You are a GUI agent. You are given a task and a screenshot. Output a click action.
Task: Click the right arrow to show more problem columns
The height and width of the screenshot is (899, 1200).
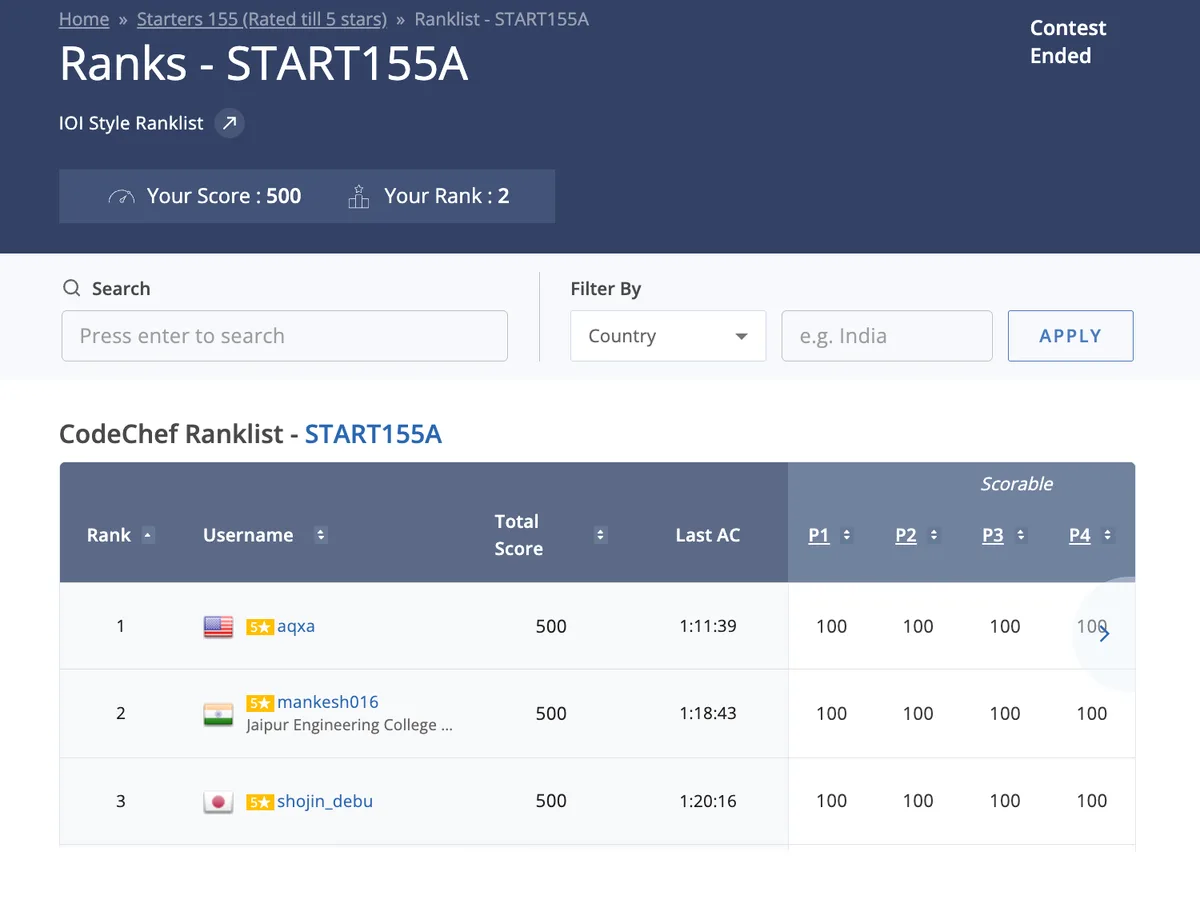(x=1104, y=634)
